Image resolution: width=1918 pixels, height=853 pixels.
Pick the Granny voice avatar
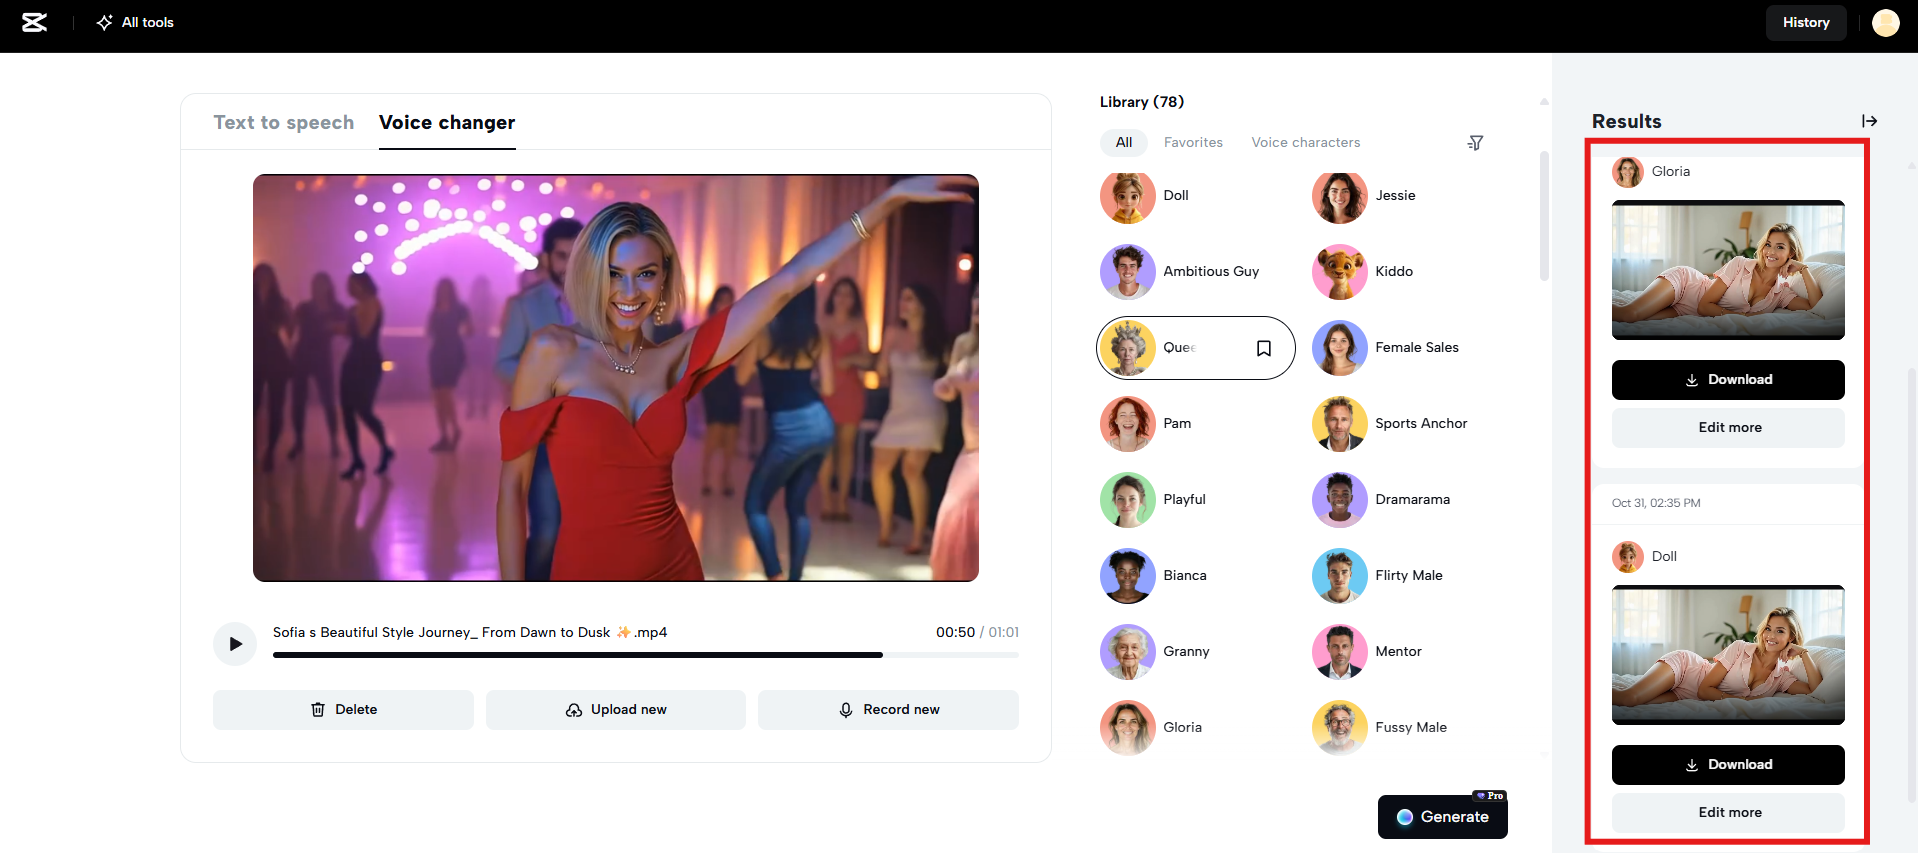pyautogui.click(x=1128, y=652)
